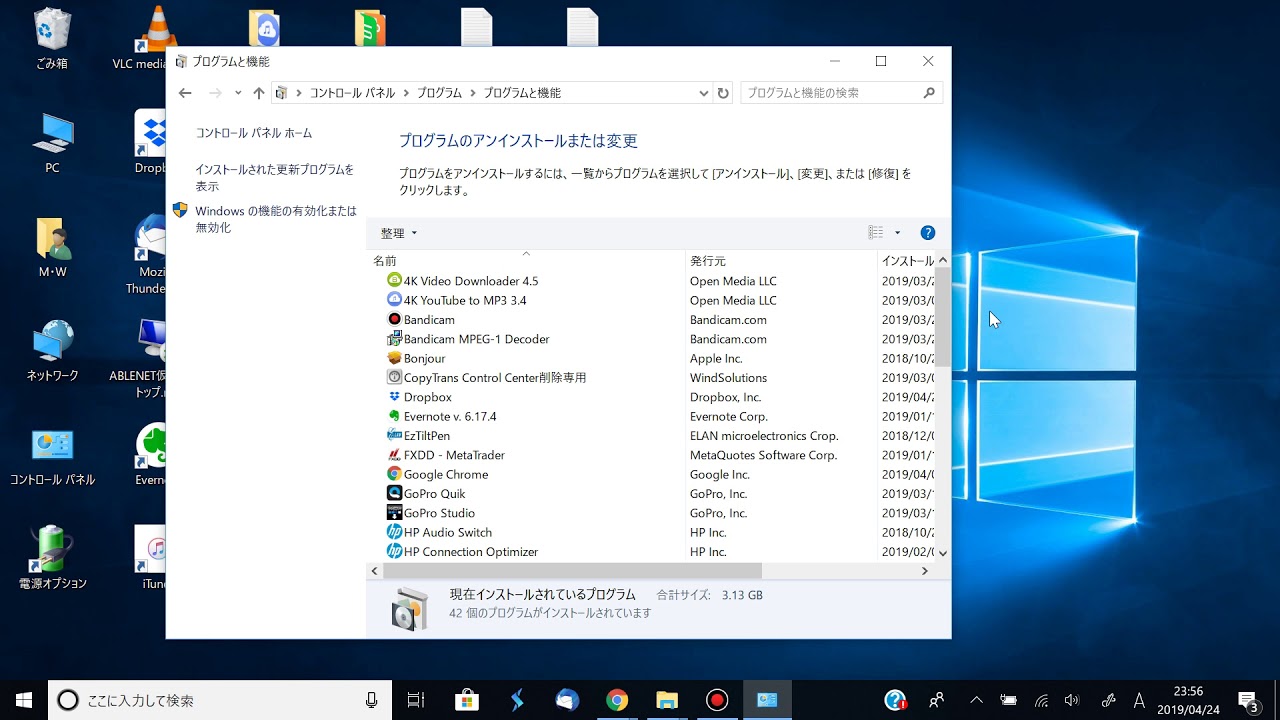Click the GoPro Quik icon
This screenshot has height=720, width=1280.
394,493
